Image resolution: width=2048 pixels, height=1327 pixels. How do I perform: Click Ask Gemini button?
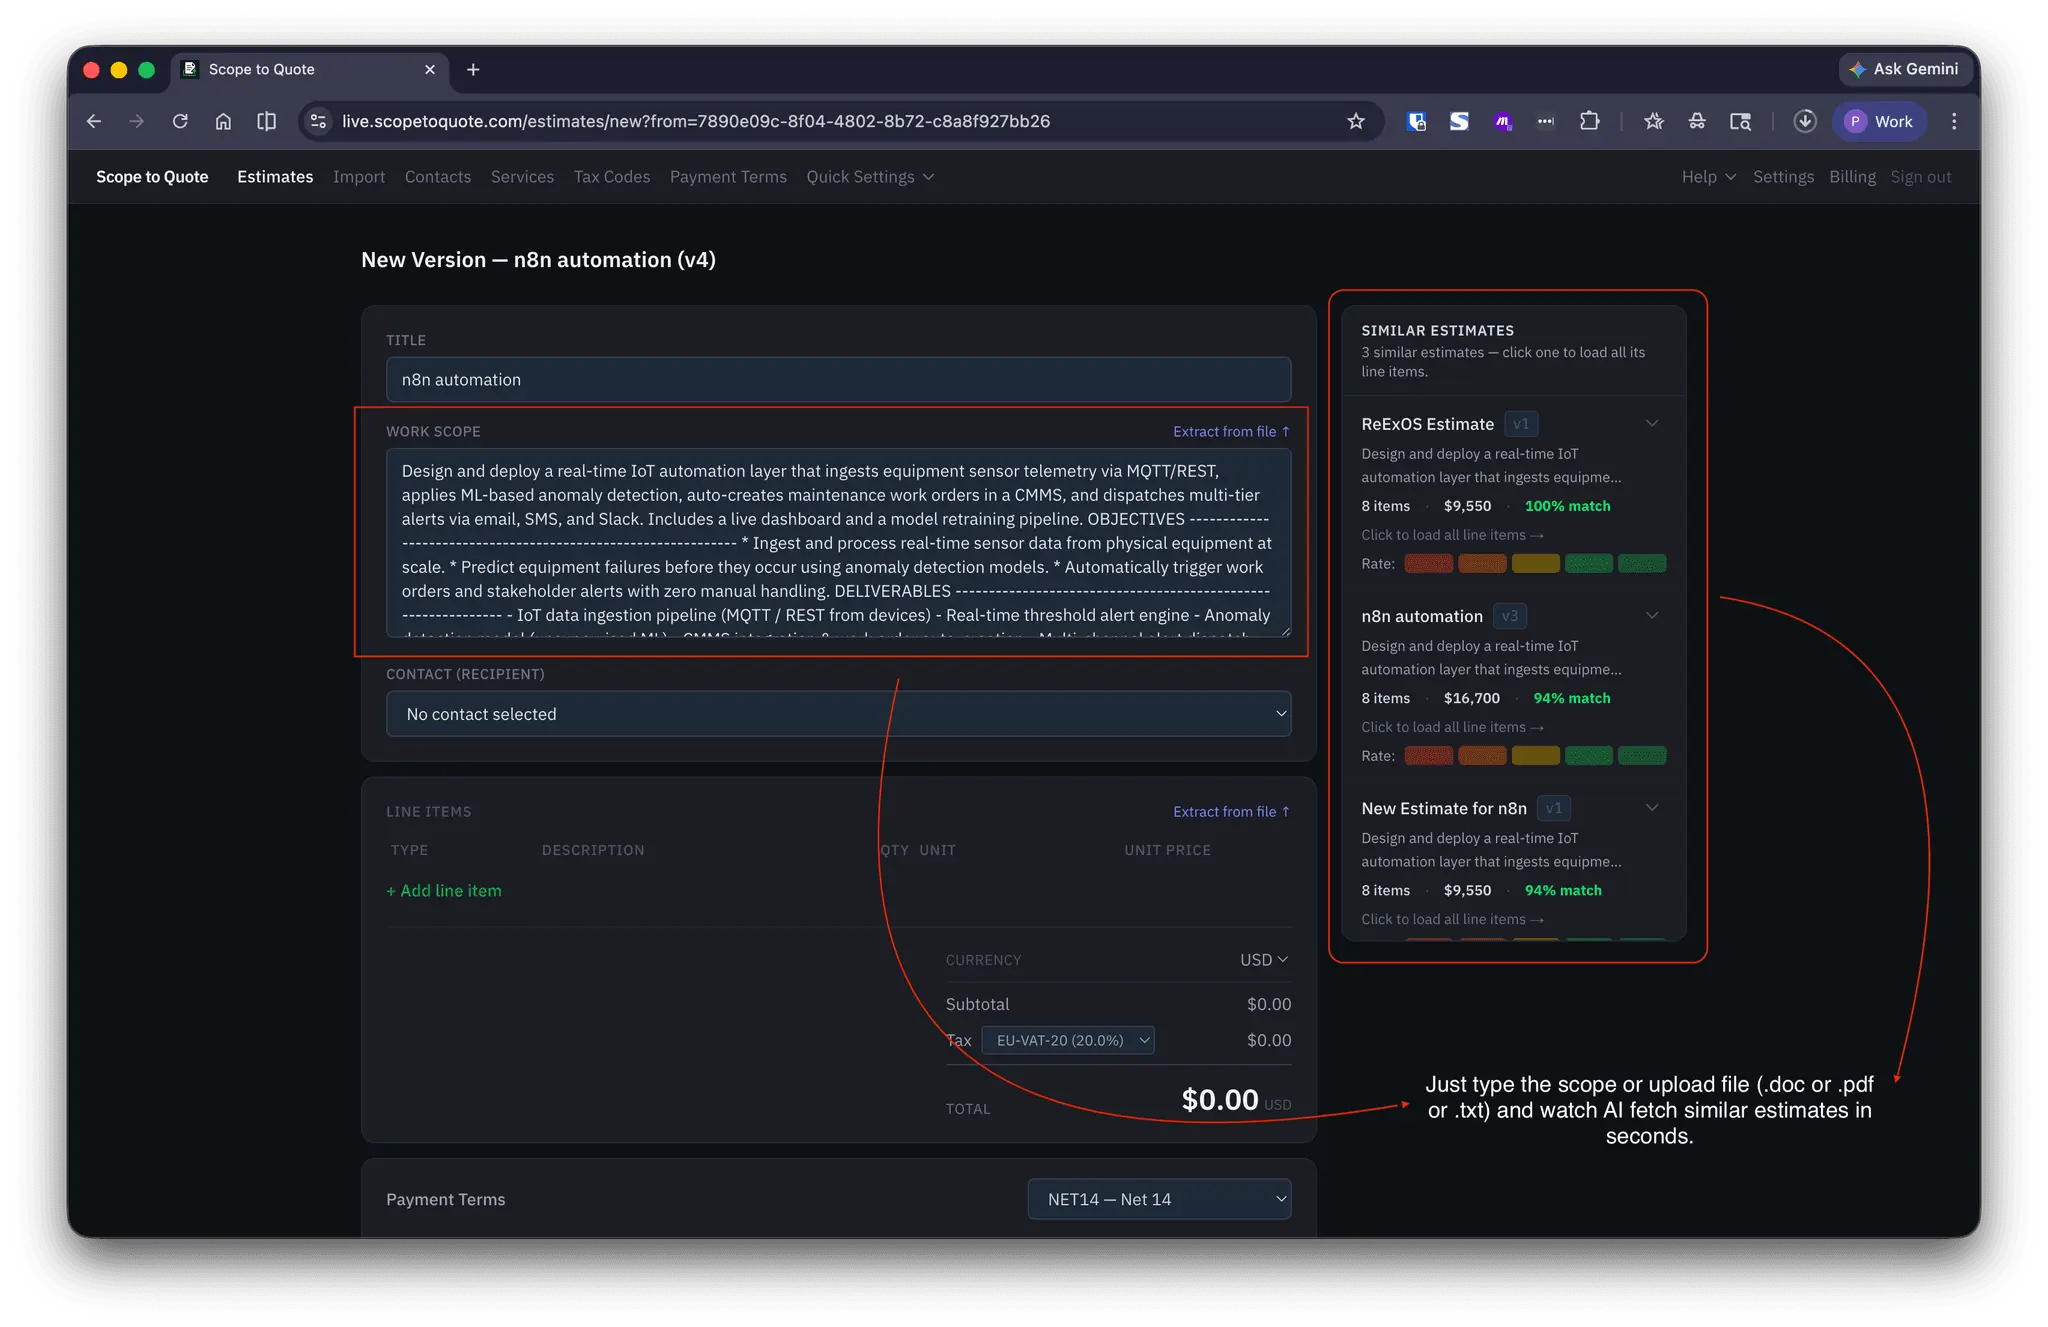(1904, 69)
